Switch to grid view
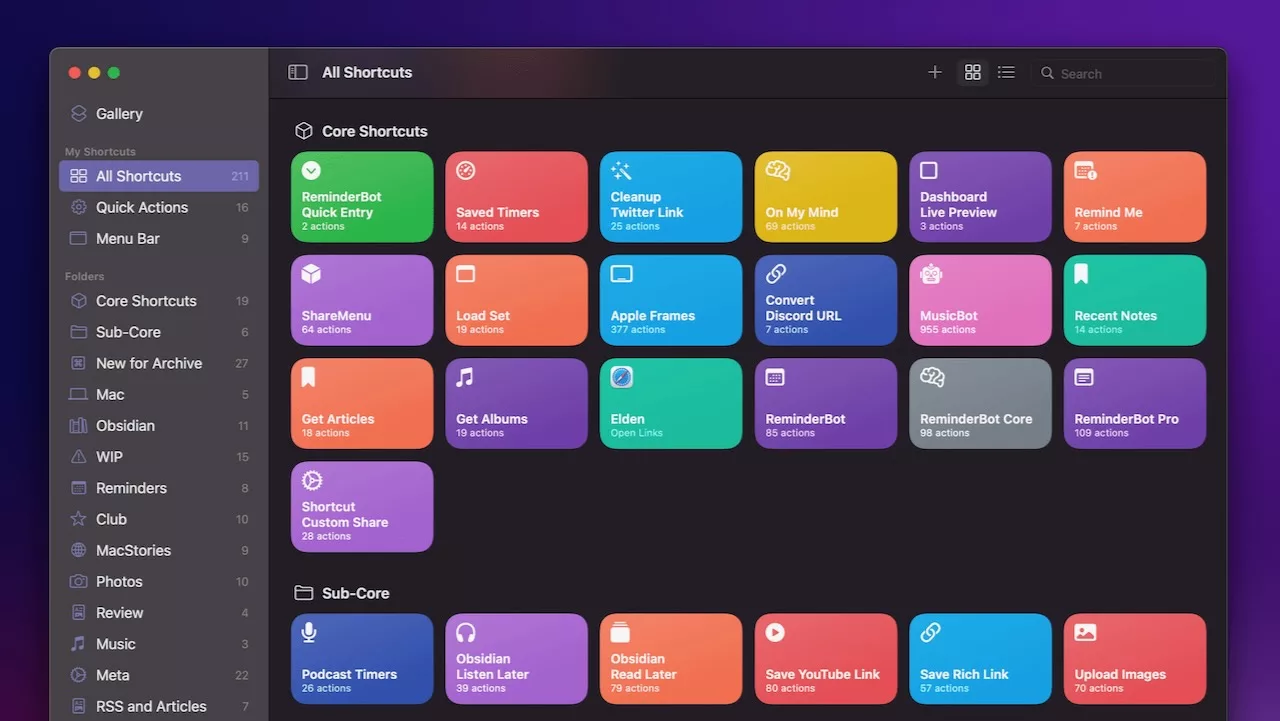This screenshot has height=721, width=1280. 973,72
